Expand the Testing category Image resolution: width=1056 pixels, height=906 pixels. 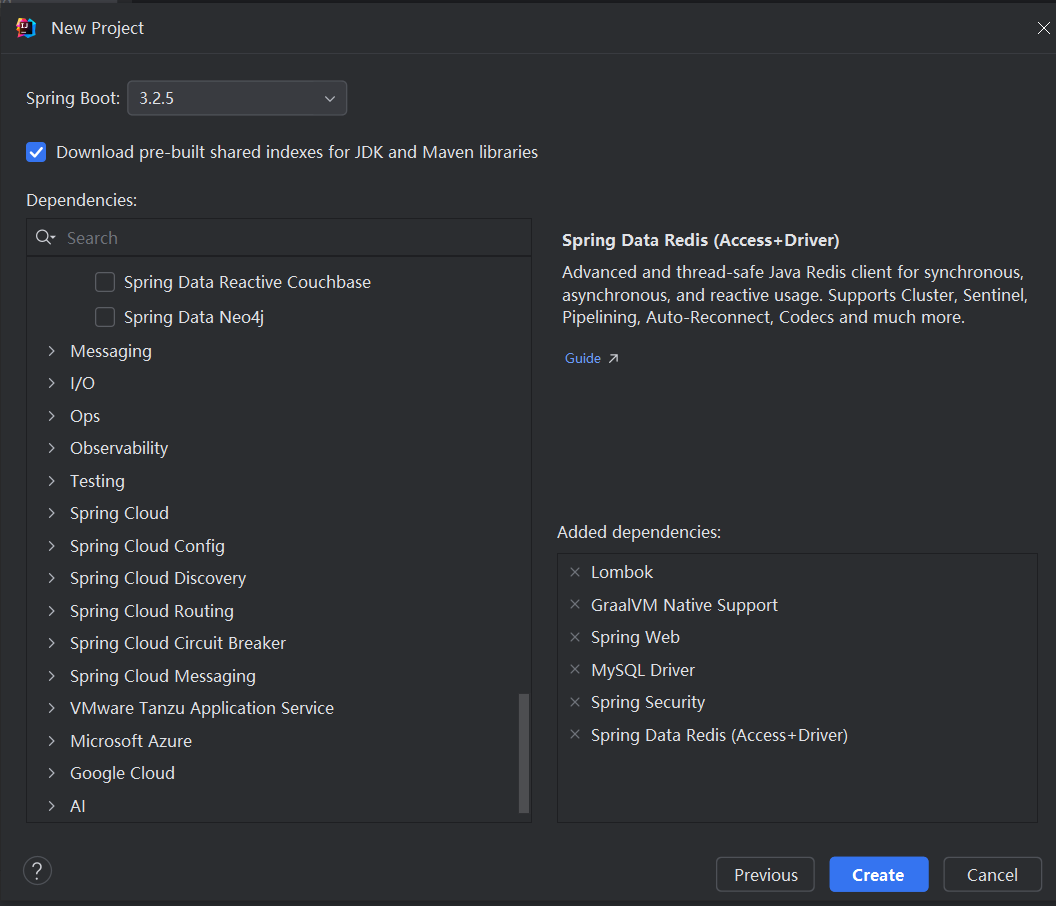coord(52,480)
